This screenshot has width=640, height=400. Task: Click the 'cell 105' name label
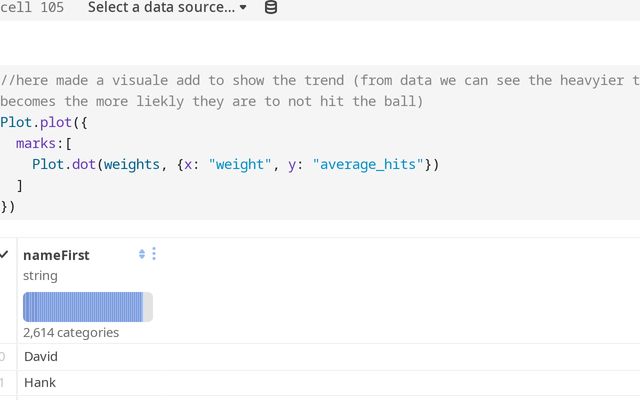32,8
